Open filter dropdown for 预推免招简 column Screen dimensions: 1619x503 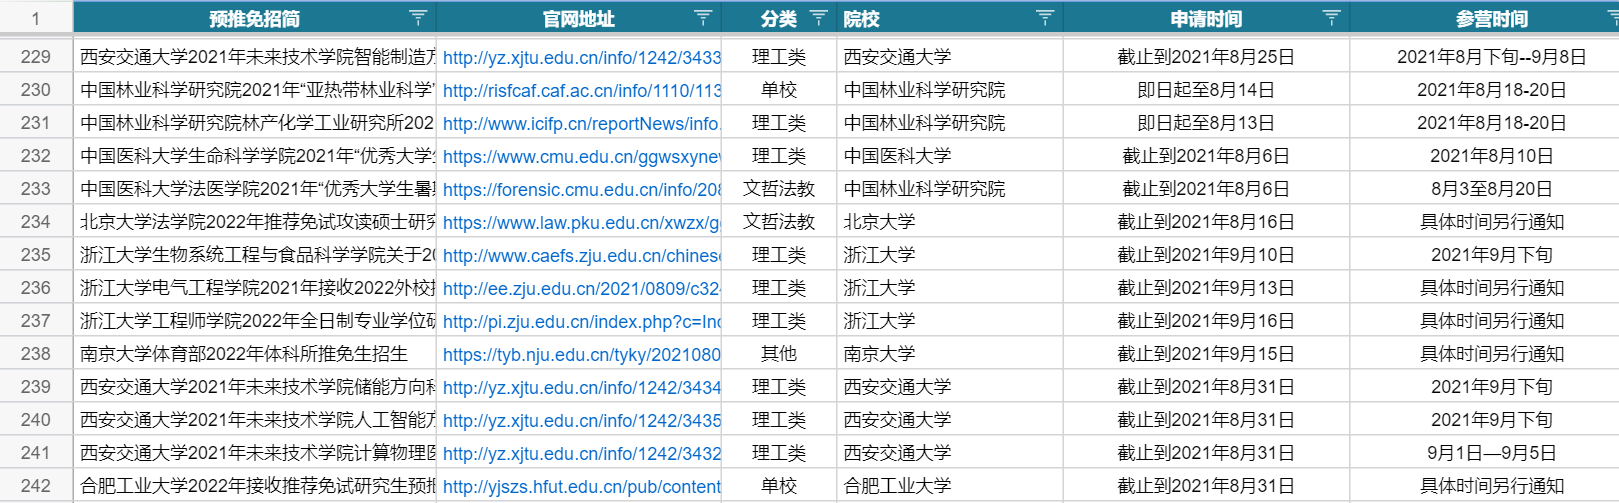pyautogui.click(x=418, y=18)
